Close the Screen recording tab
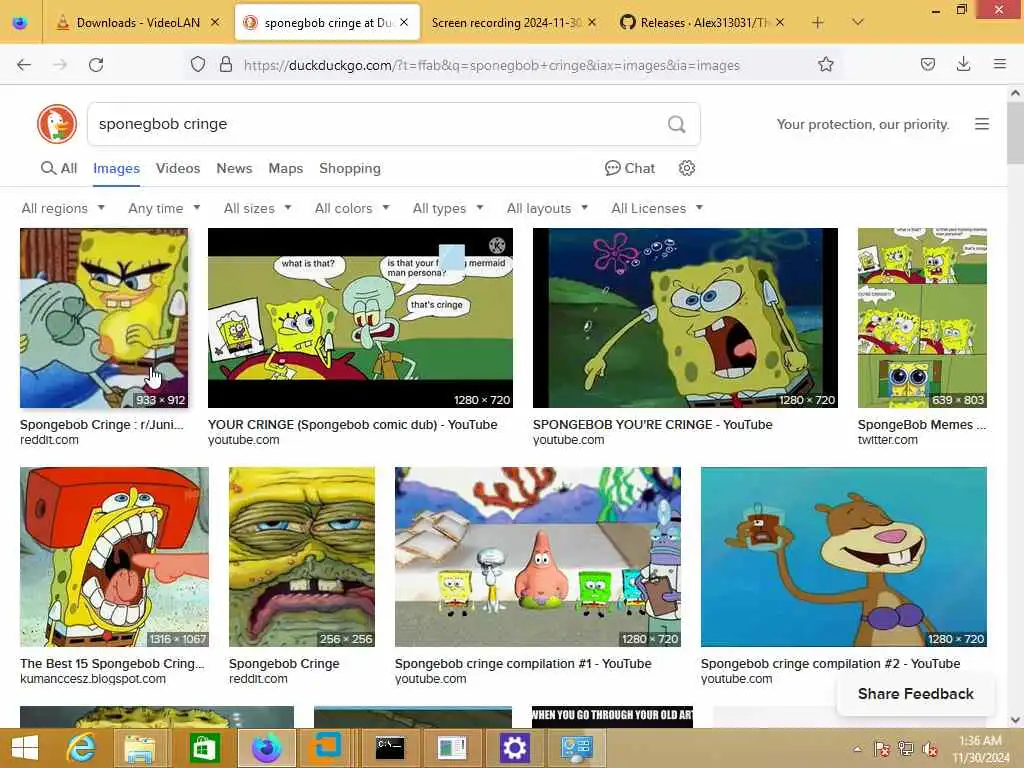The width and height of the screenshot is (1024, 768). [592, 23]
